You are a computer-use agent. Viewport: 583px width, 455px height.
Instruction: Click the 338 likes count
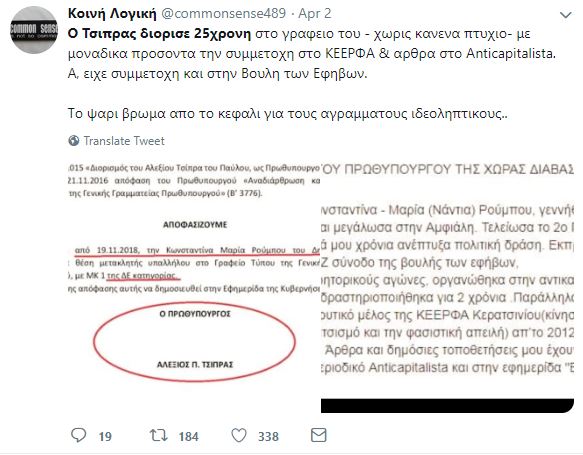pos(268,436)
